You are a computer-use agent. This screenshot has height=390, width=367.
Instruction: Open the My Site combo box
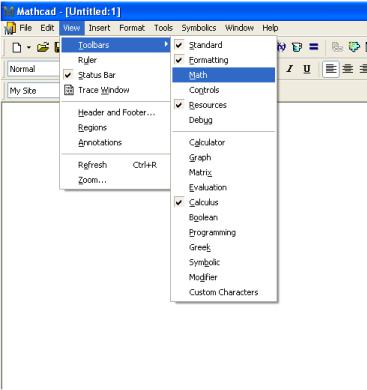coord(33,91)
